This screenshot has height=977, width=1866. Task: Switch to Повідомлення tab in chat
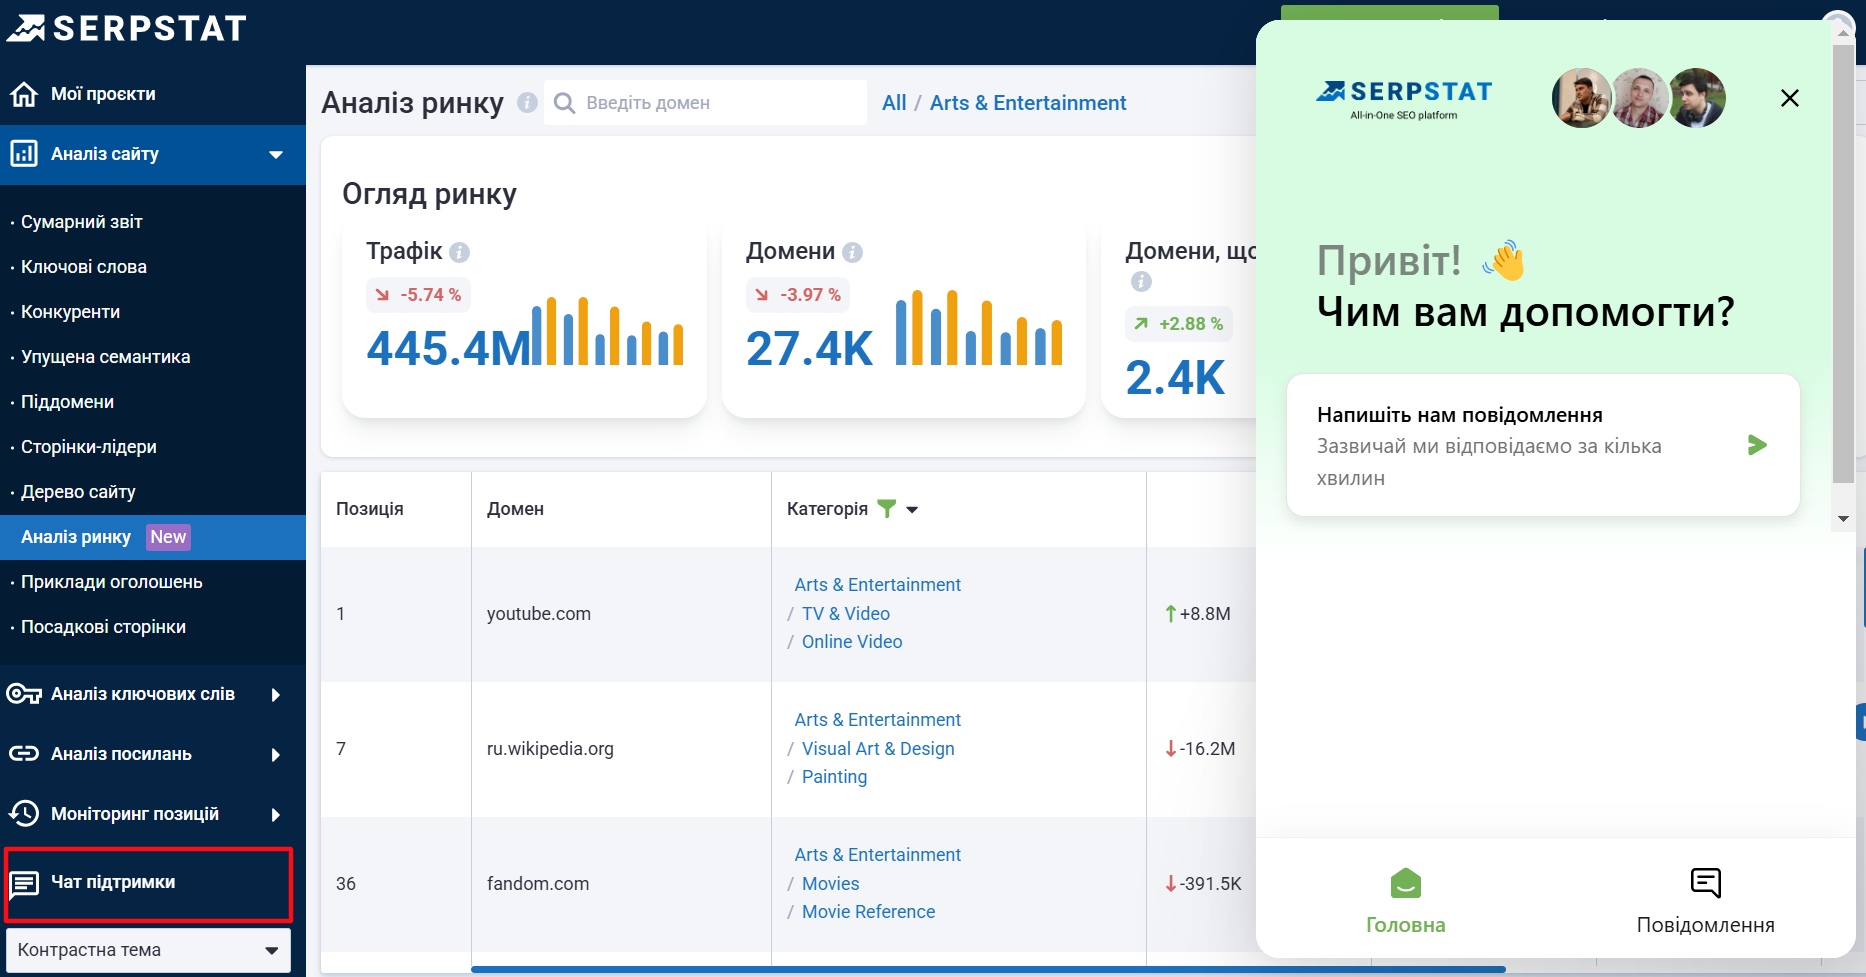tap(1706, 901)
